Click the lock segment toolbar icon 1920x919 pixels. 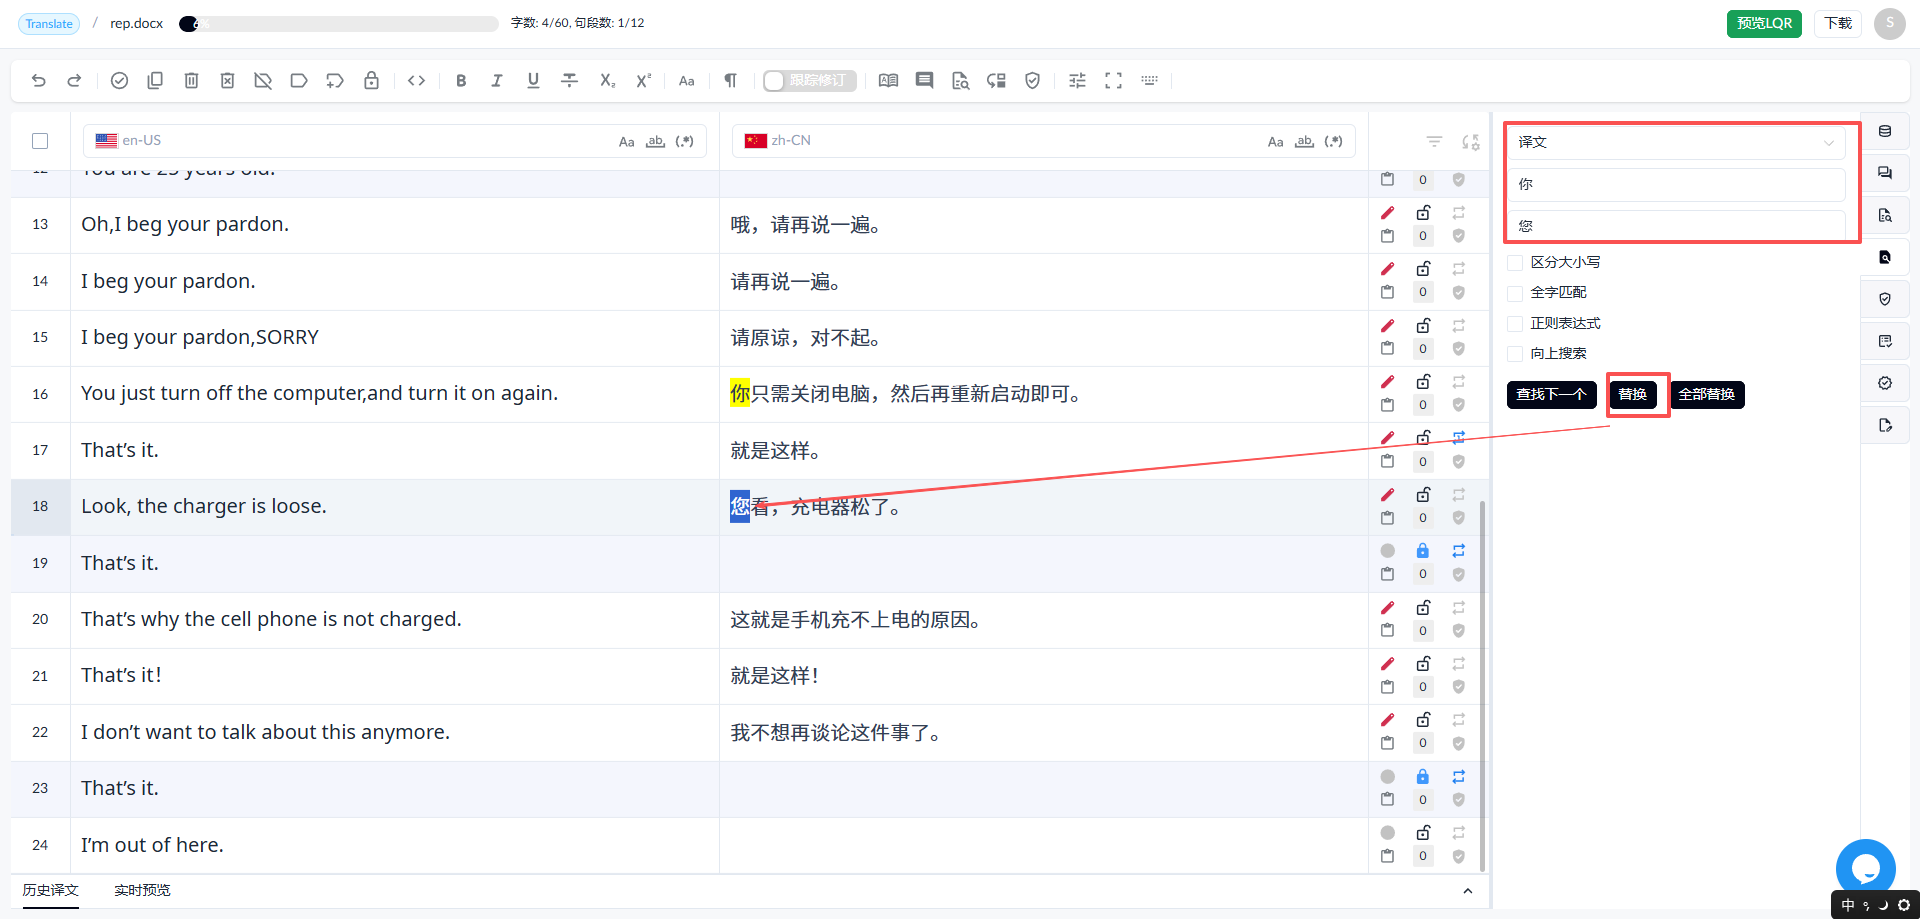371,81
